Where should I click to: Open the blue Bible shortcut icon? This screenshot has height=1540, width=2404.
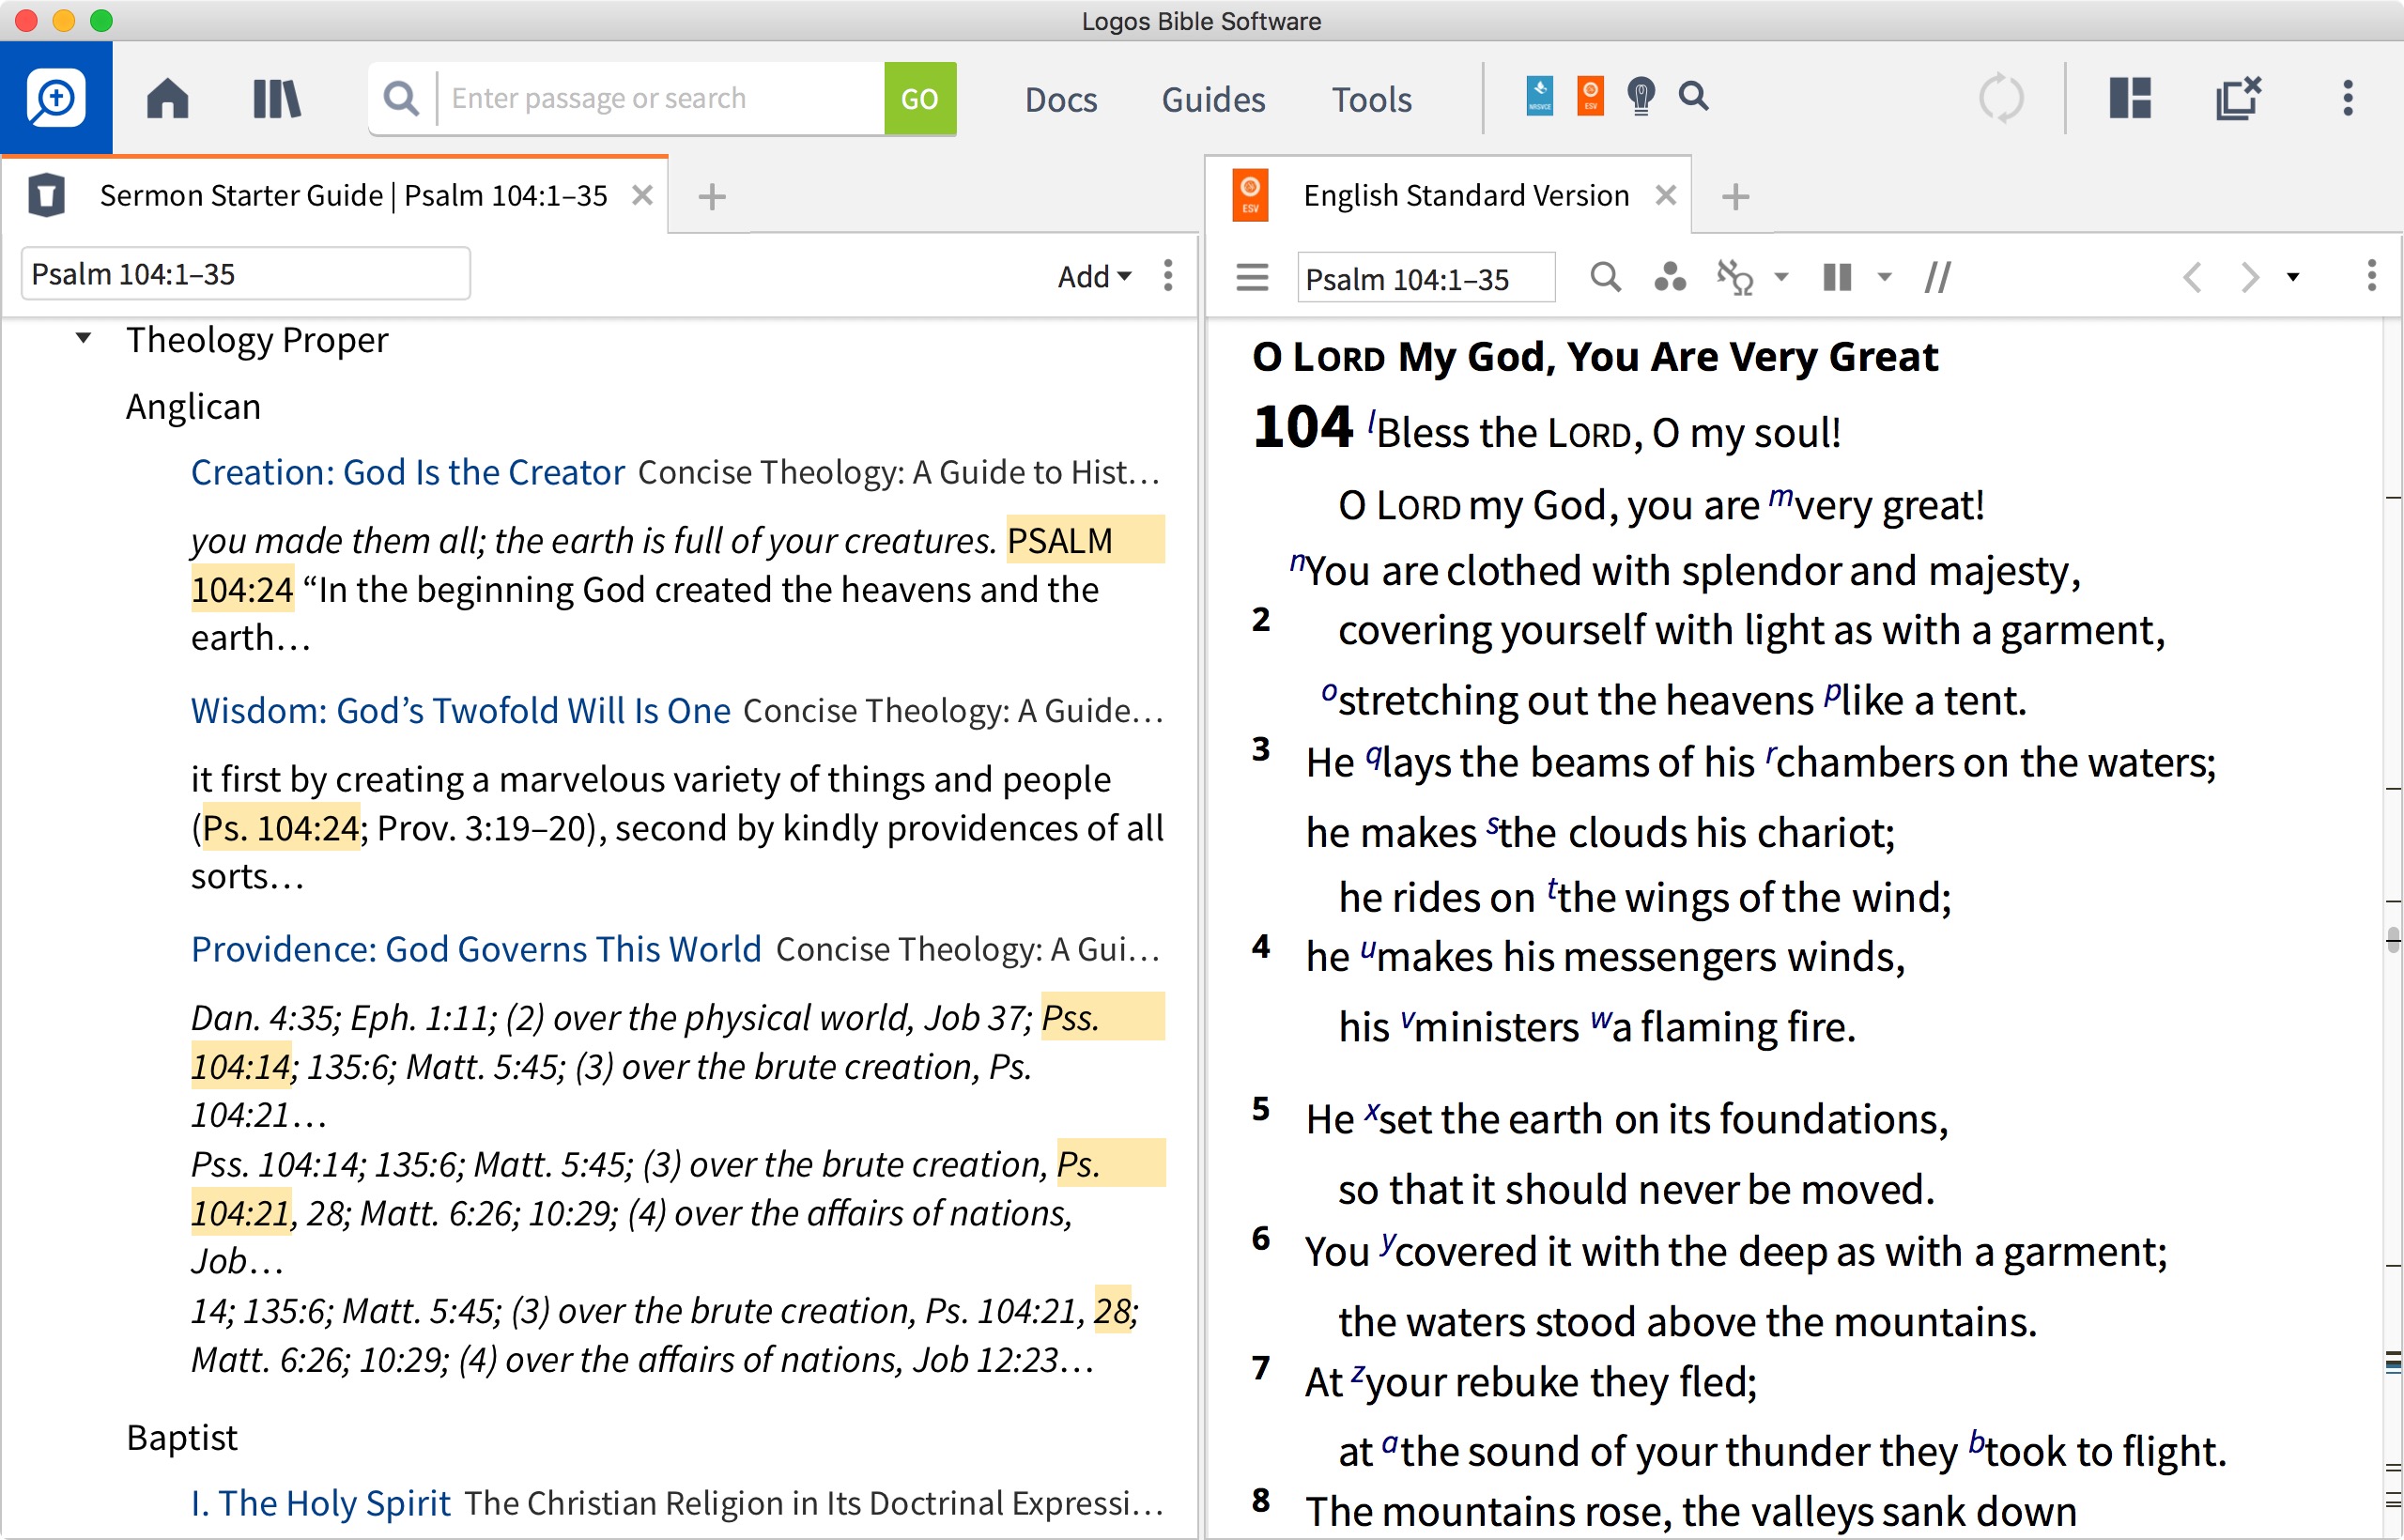coord(1540,96)
